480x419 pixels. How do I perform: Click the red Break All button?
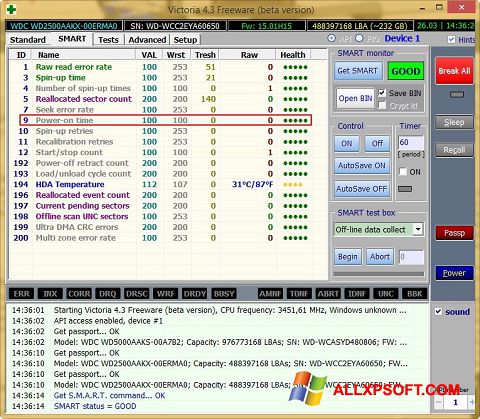454,71
